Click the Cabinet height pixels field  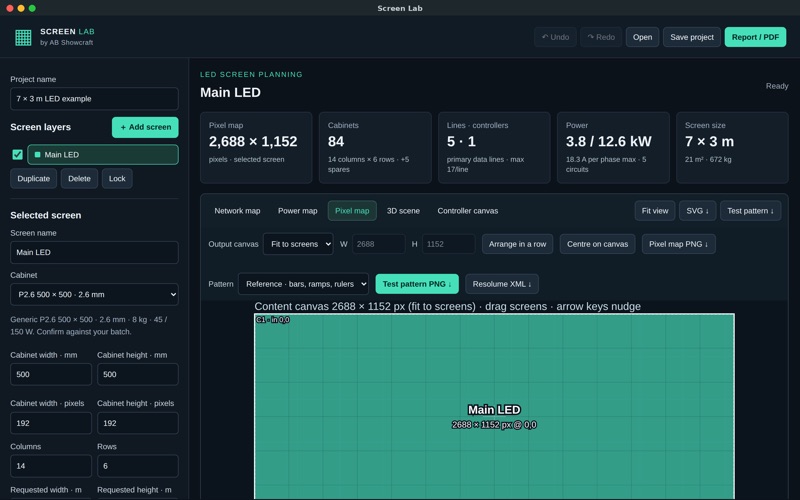click(138, 423)
